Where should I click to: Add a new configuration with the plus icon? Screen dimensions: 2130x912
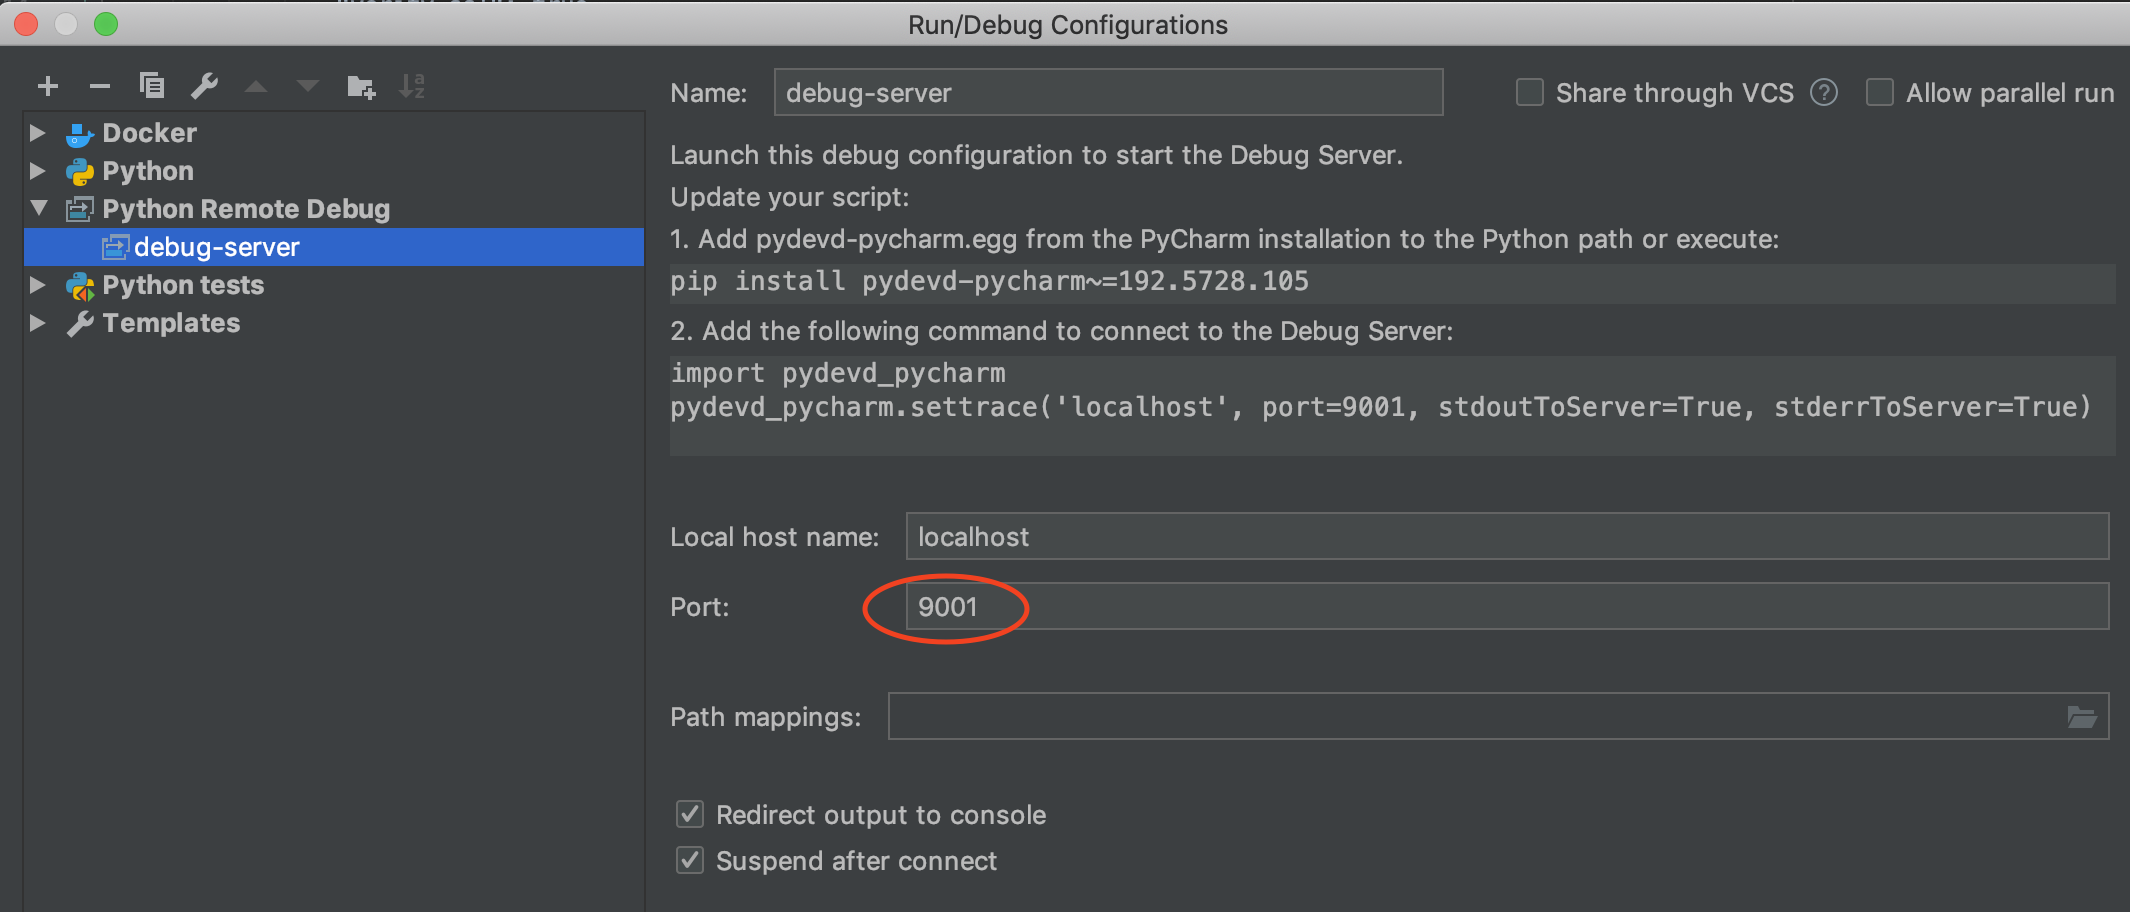point(47,86)
